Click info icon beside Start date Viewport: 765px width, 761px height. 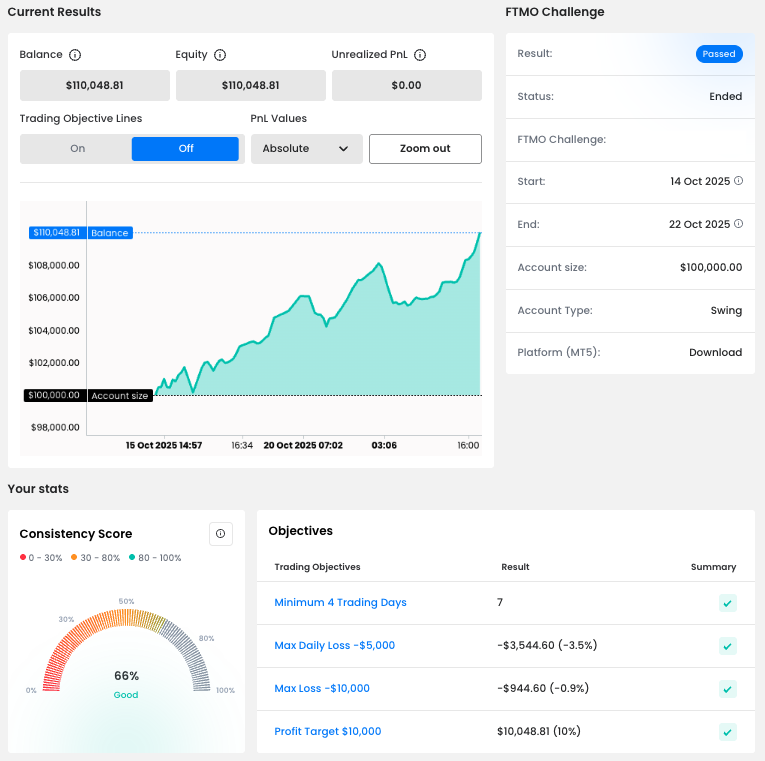pos(739,181)
